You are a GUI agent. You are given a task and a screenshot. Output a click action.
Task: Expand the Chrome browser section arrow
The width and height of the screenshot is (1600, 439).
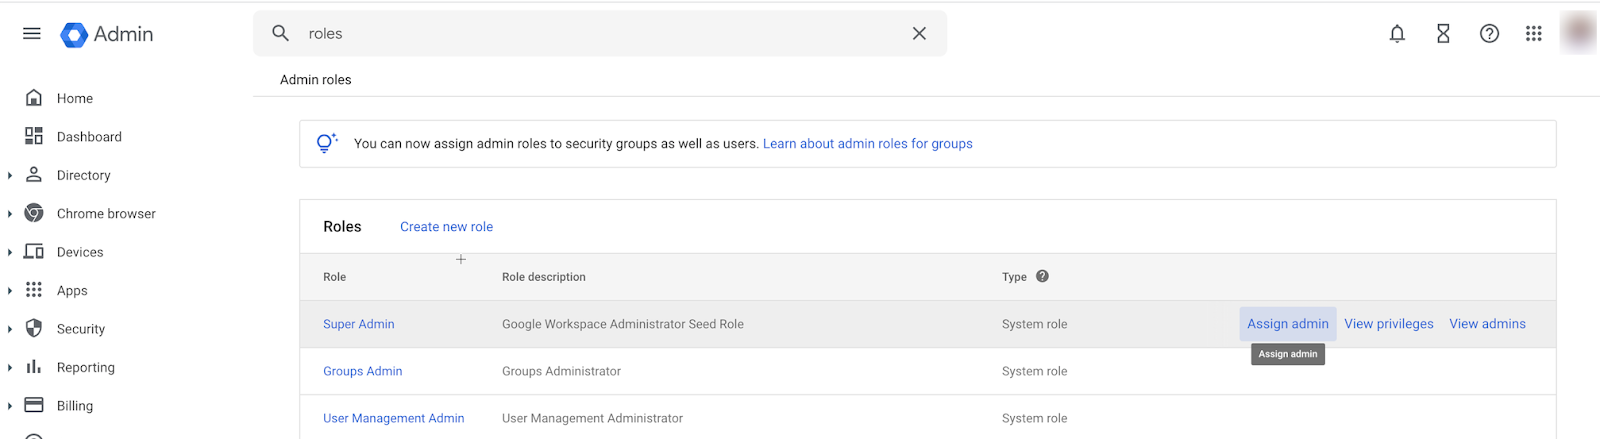10,214
